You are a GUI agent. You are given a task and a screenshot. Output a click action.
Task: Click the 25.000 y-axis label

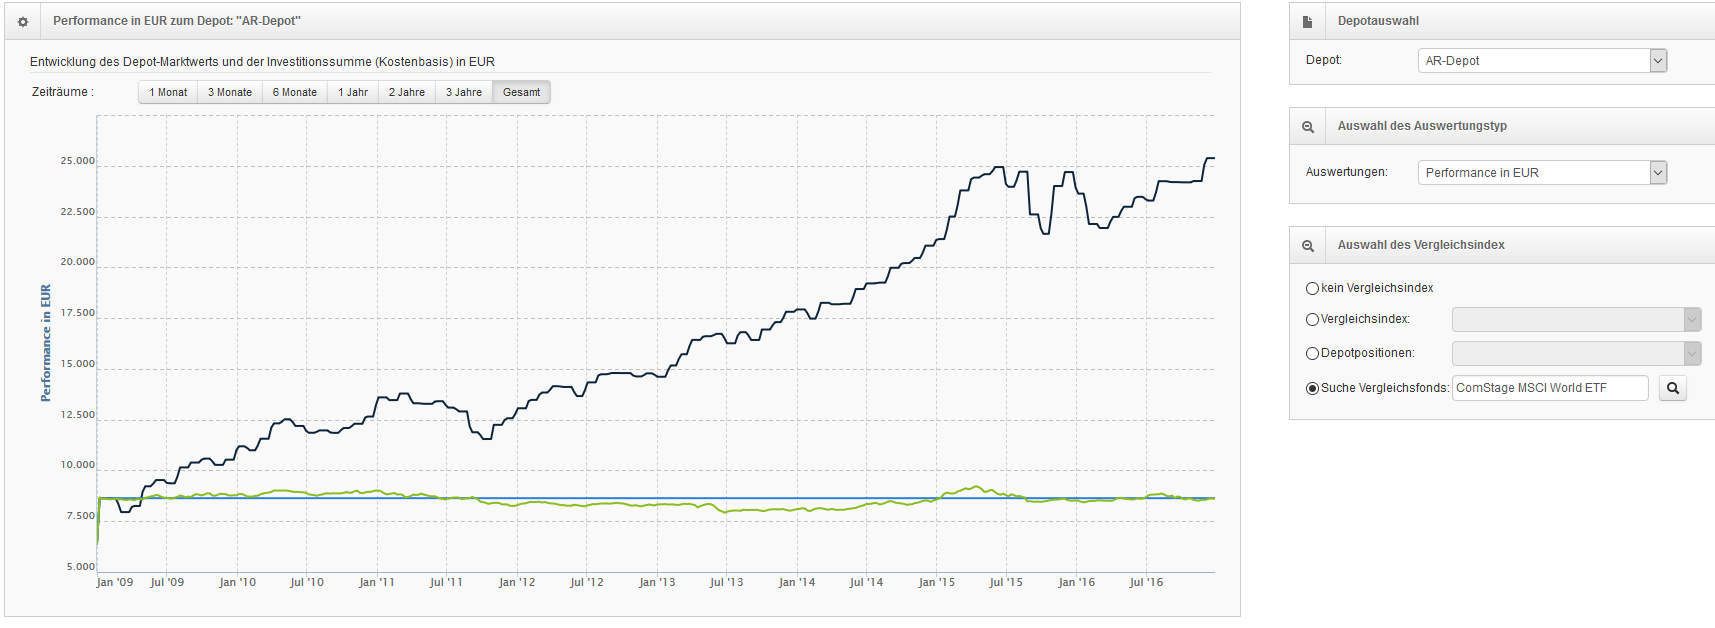point(78,161)
